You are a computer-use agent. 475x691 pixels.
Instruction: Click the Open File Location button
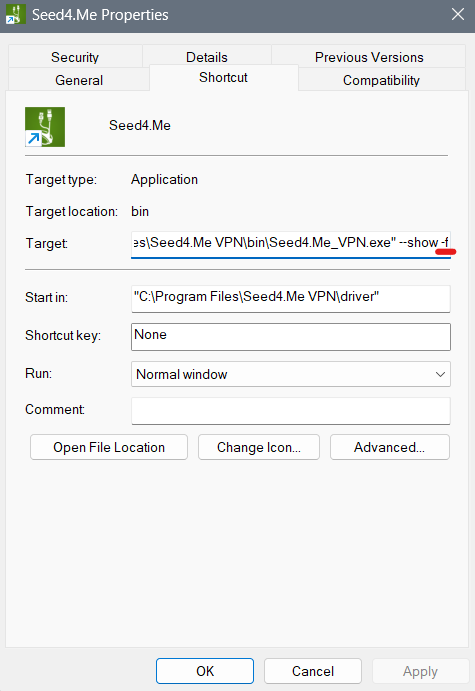(109, 447)
